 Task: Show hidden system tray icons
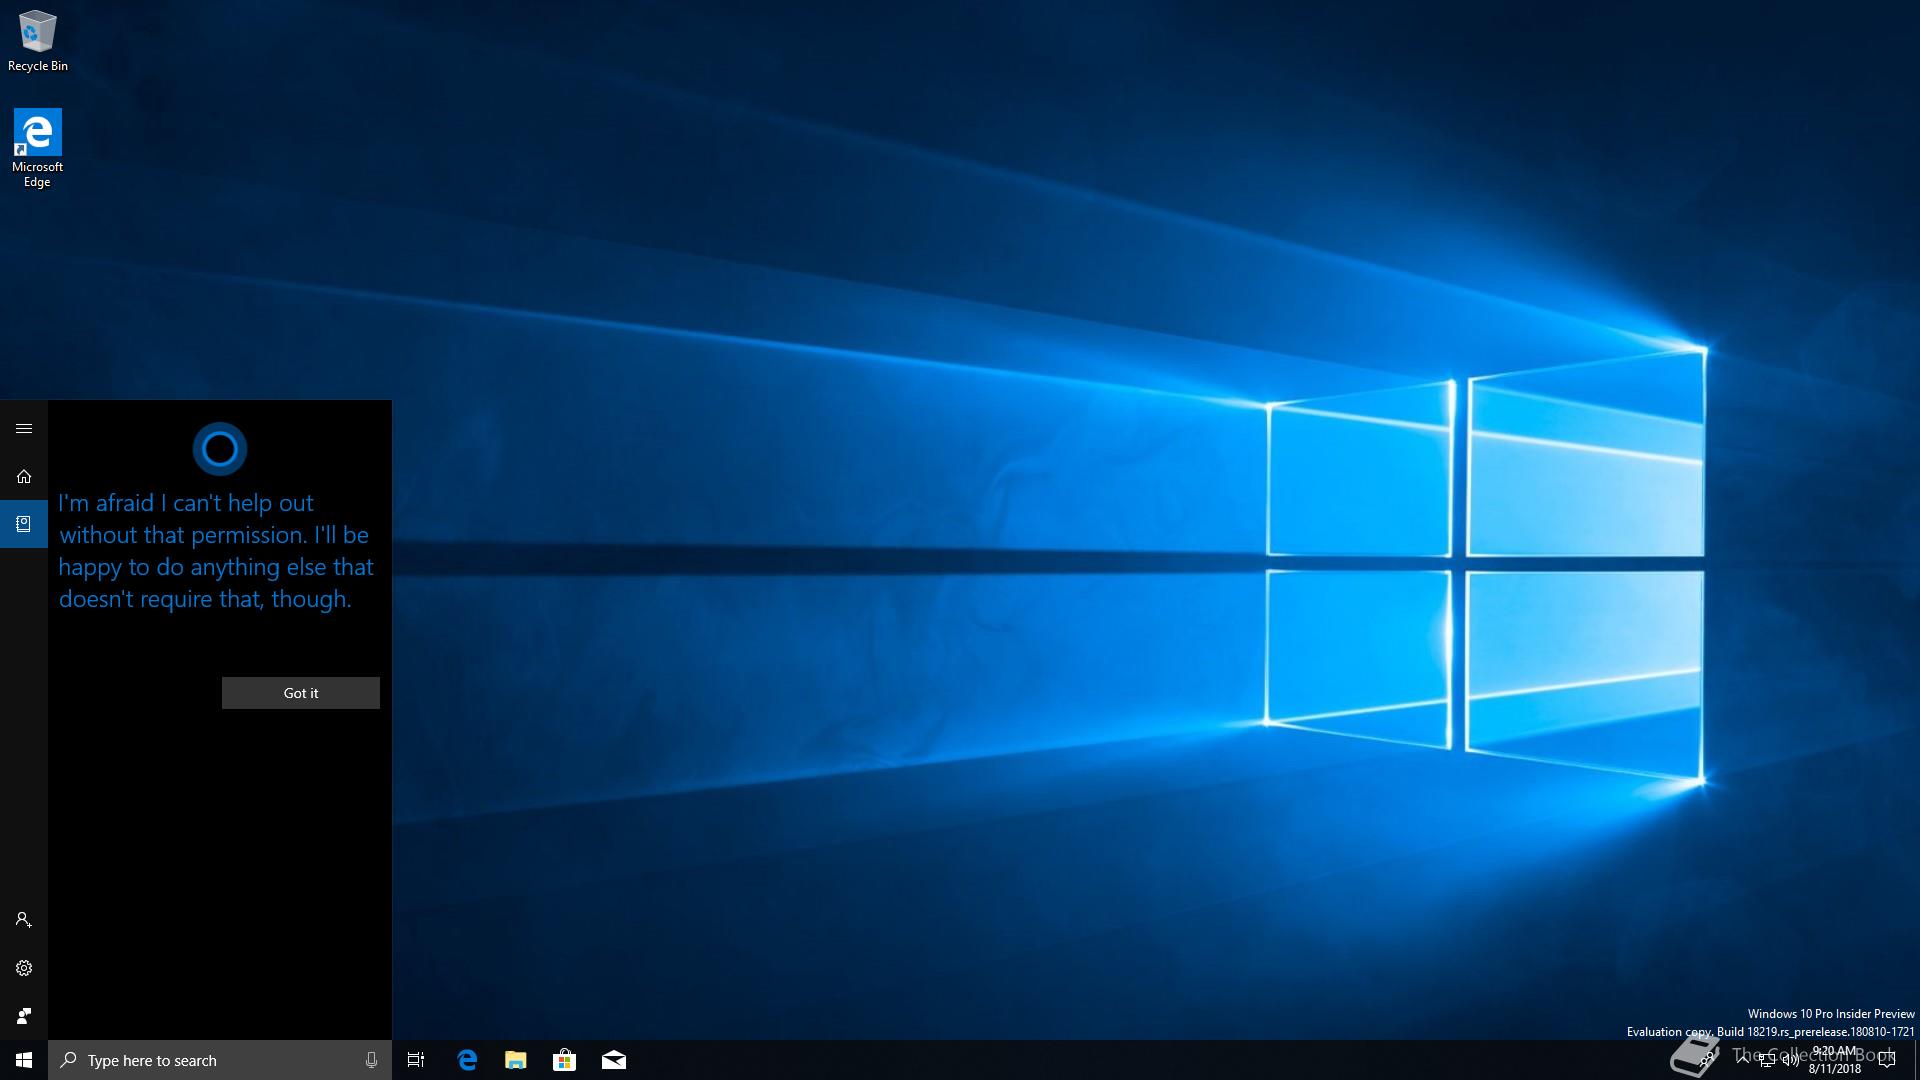1743,1059
